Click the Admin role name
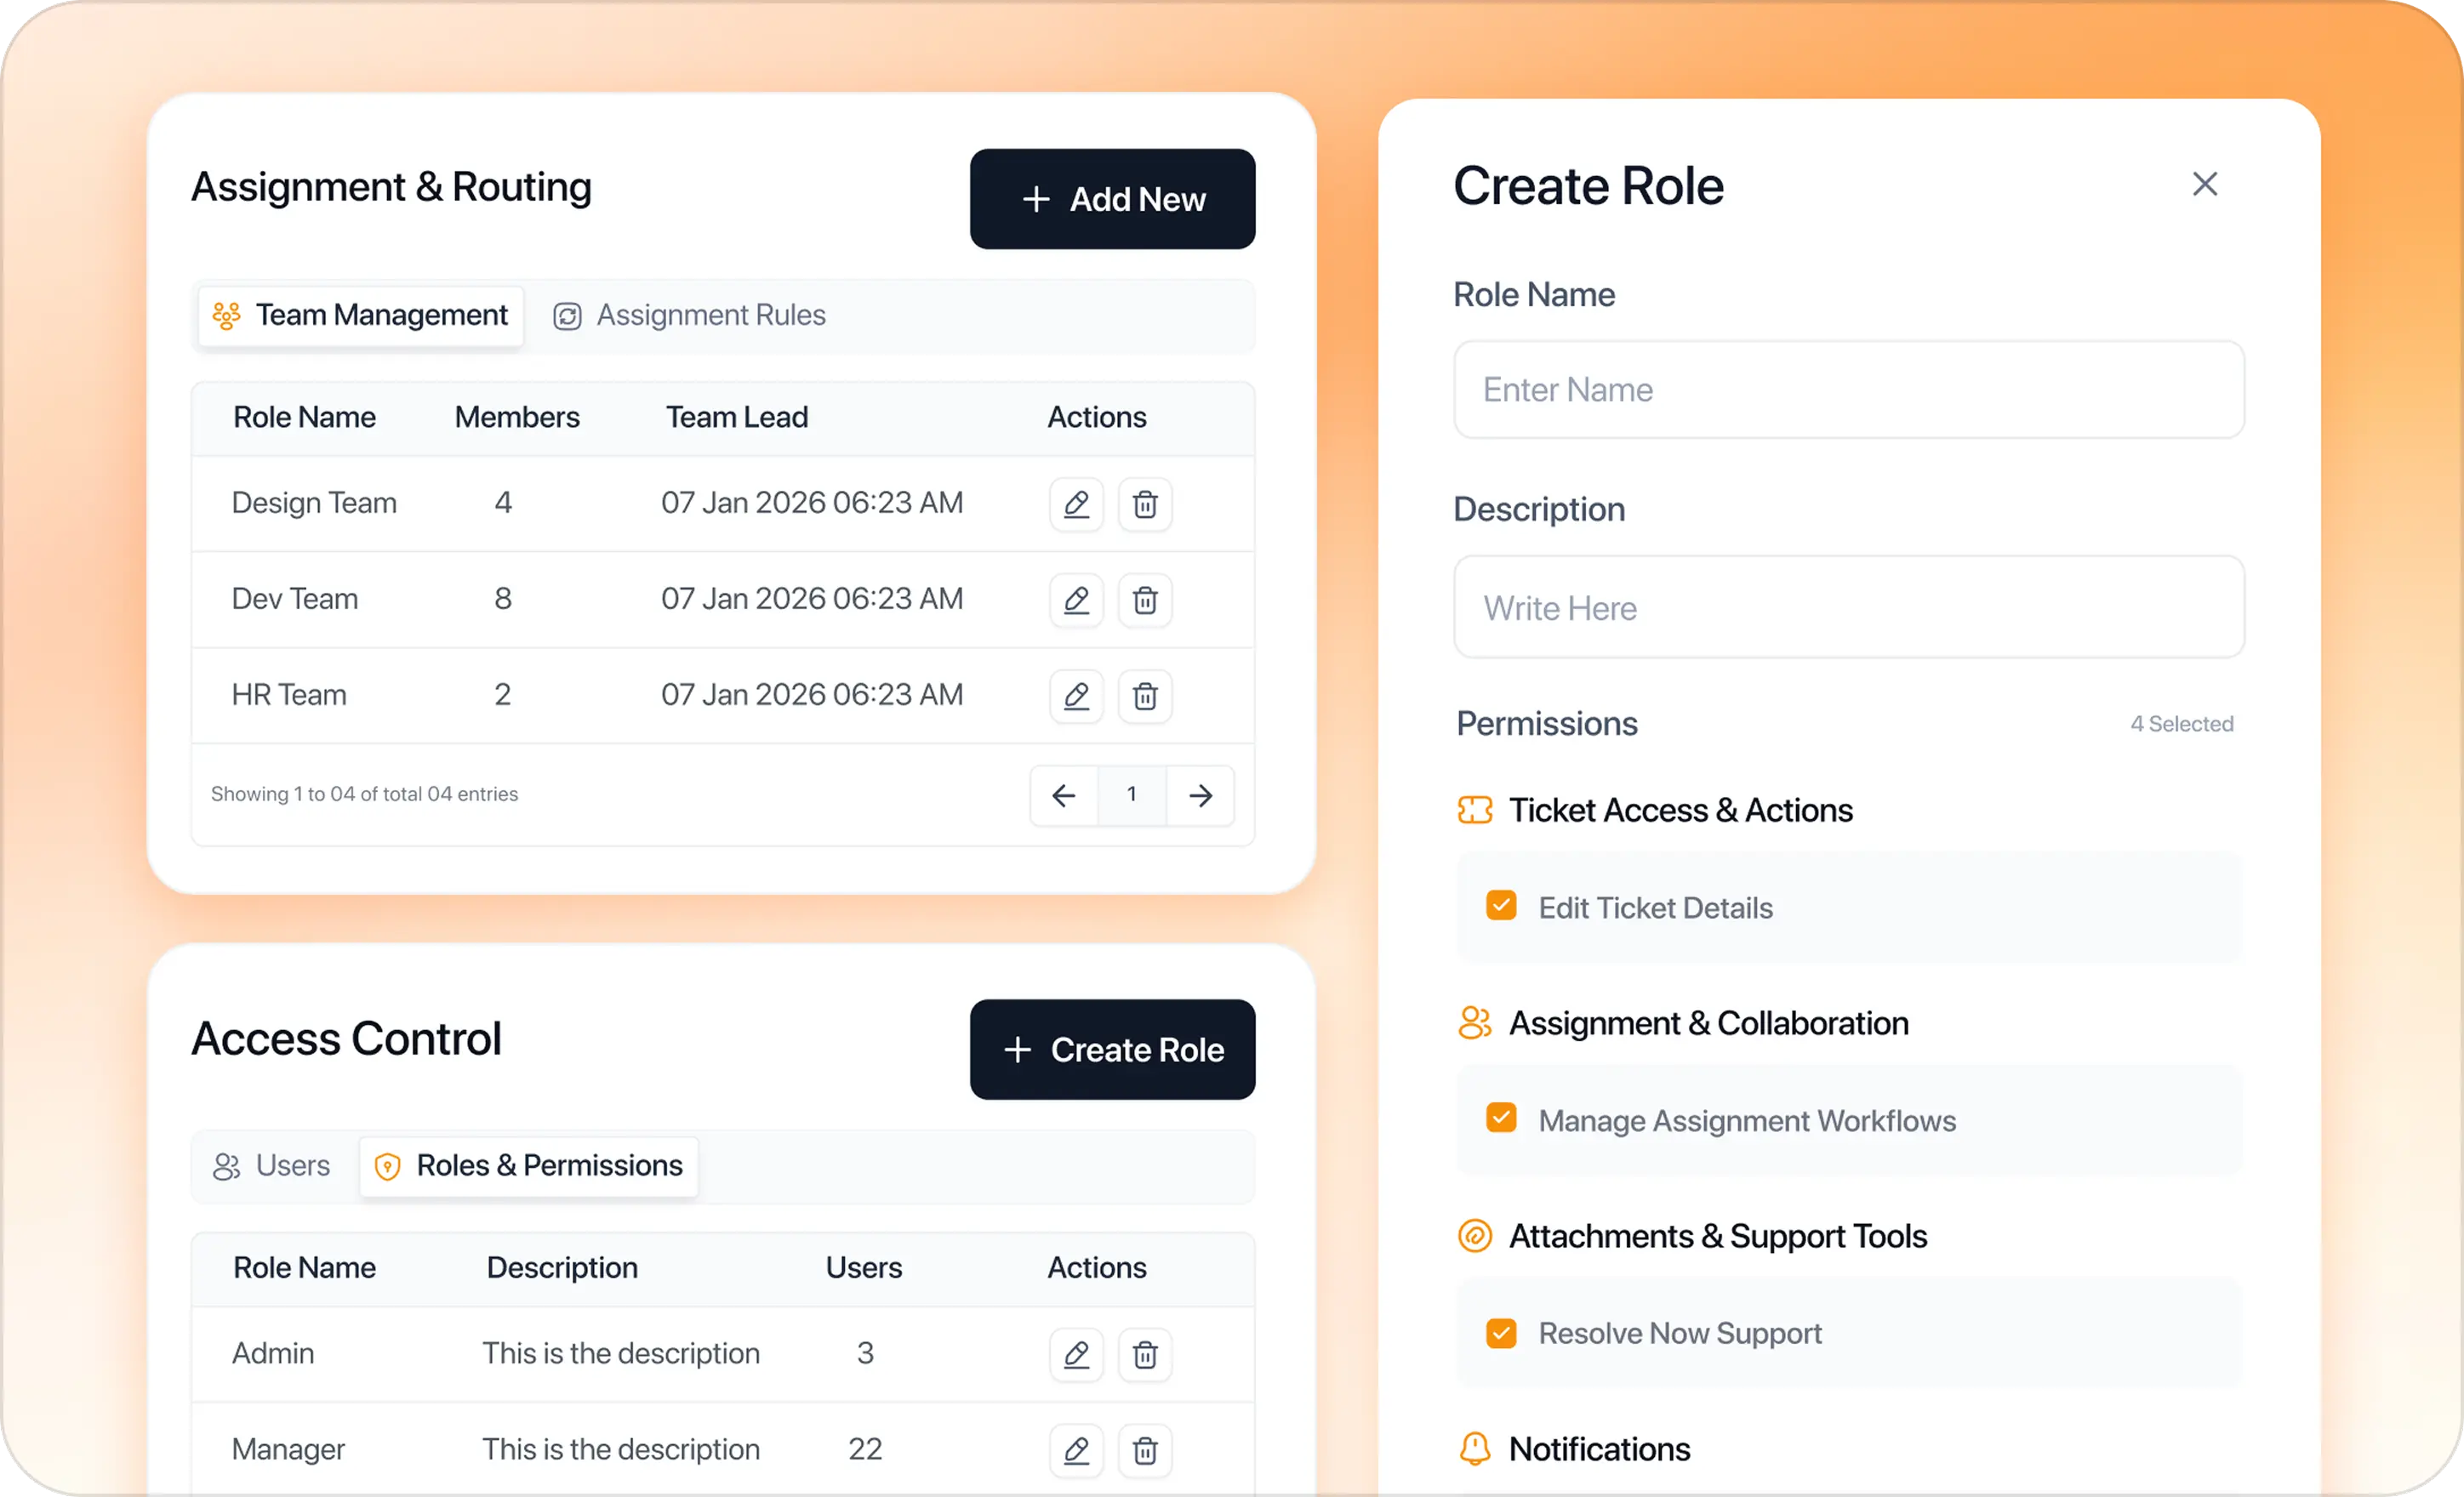 [273, 1354]
